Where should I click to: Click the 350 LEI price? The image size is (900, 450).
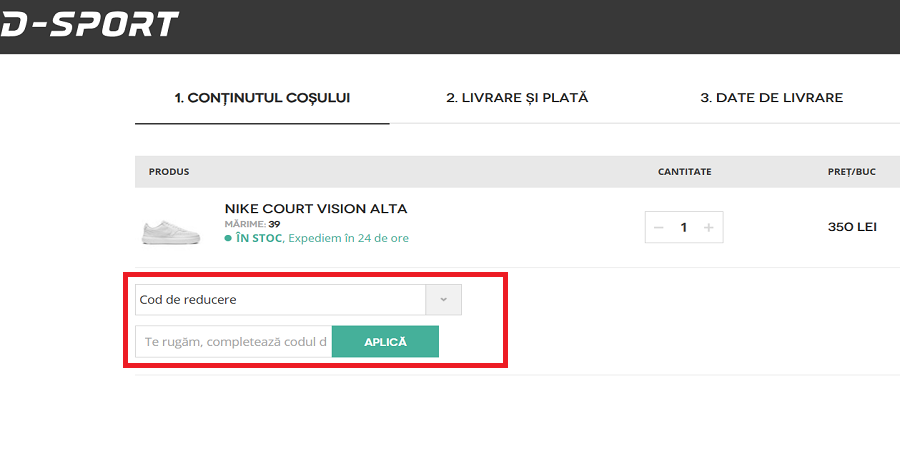[852, 227]
